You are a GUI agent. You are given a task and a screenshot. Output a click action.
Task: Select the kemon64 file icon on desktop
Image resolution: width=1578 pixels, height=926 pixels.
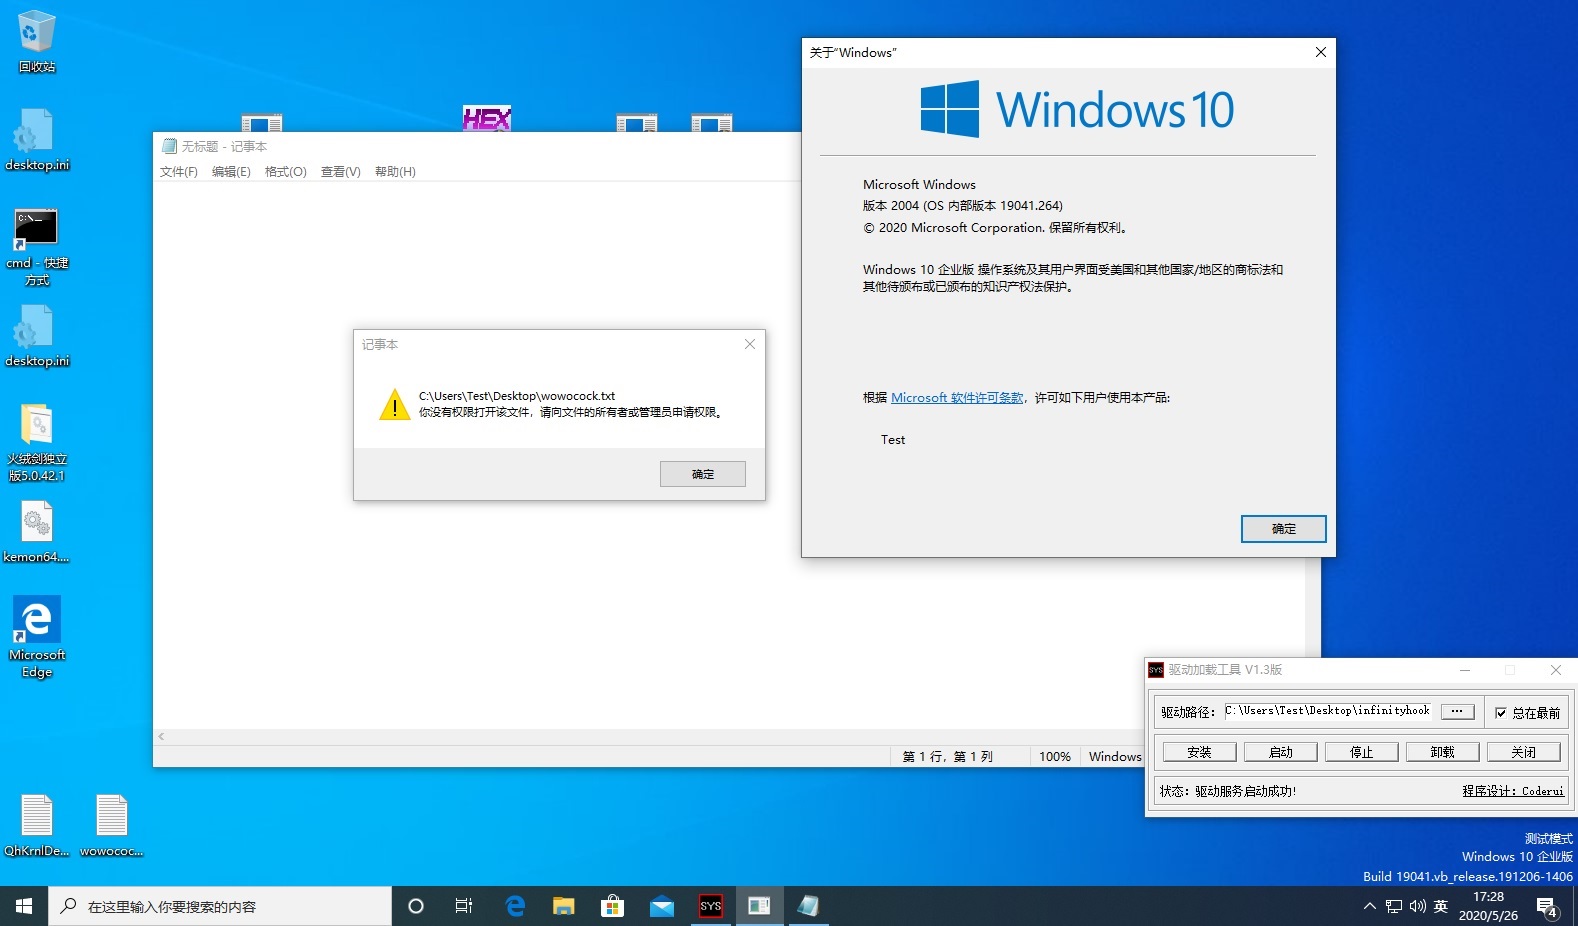(x=37, y=532)
